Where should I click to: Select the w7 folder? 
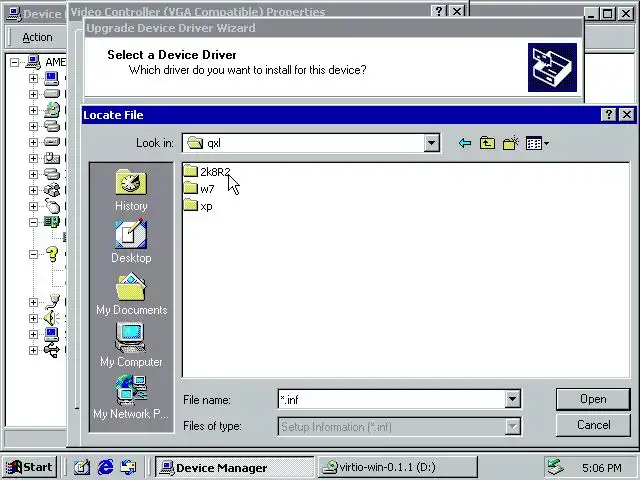199,189
